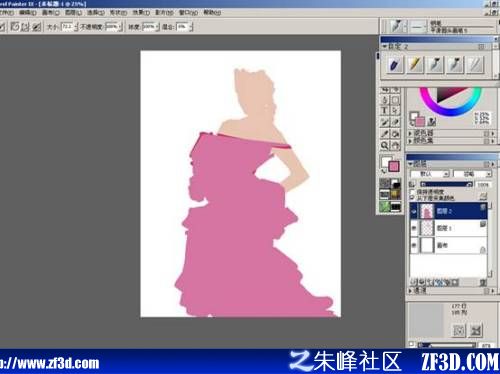Open the 编辑 (Edit) menu
500x374 pixels.
tap(28, 12)
